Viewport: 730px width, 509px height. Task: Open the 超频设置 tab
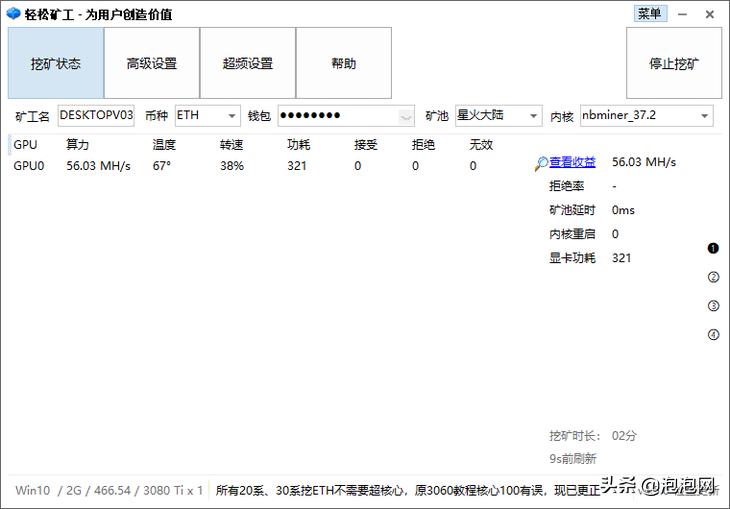(248, 63)
